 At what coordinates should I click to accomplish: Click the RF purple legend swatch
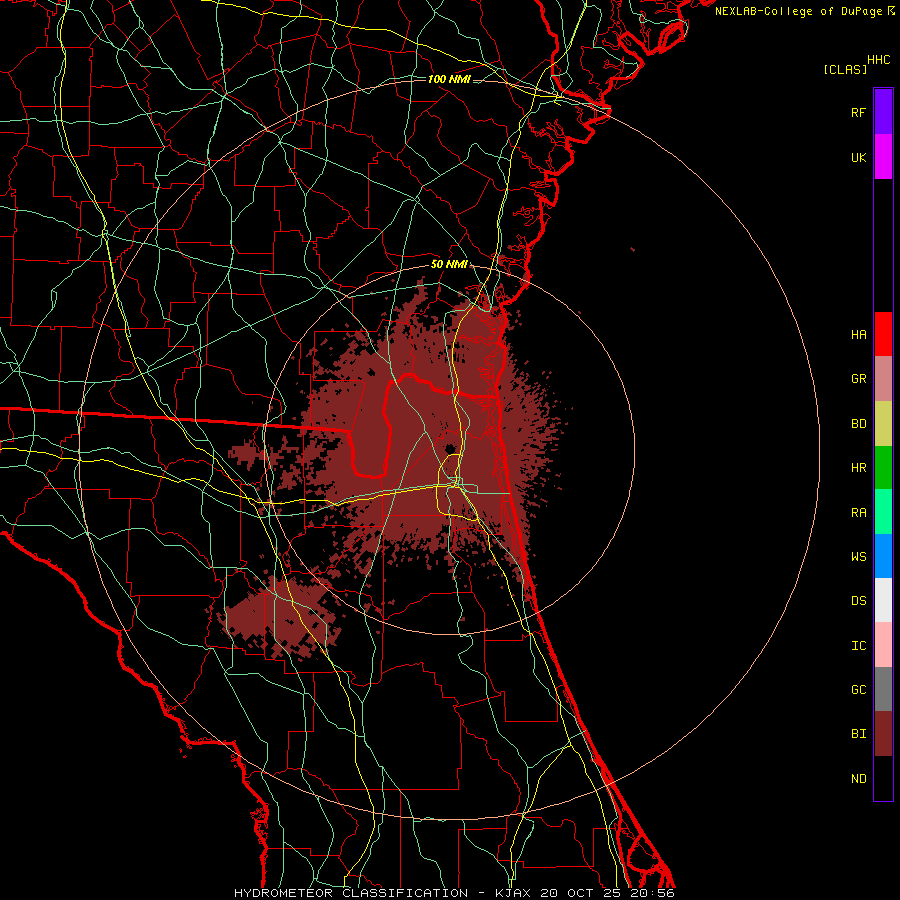point(883,112)
